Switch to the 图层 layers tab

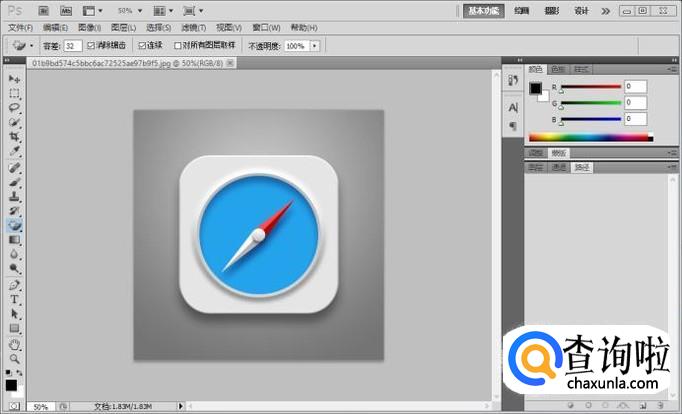click(535, 167)
